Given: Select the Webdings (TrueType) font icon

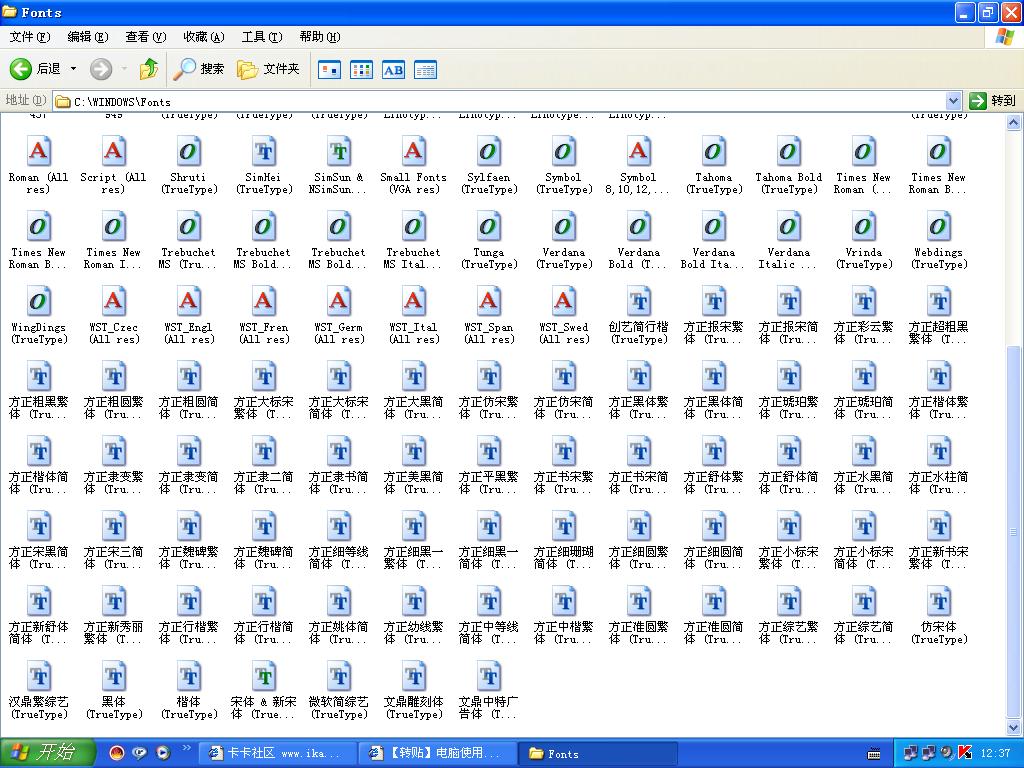Looking at the screenshot, I should [x=939, y=227].
